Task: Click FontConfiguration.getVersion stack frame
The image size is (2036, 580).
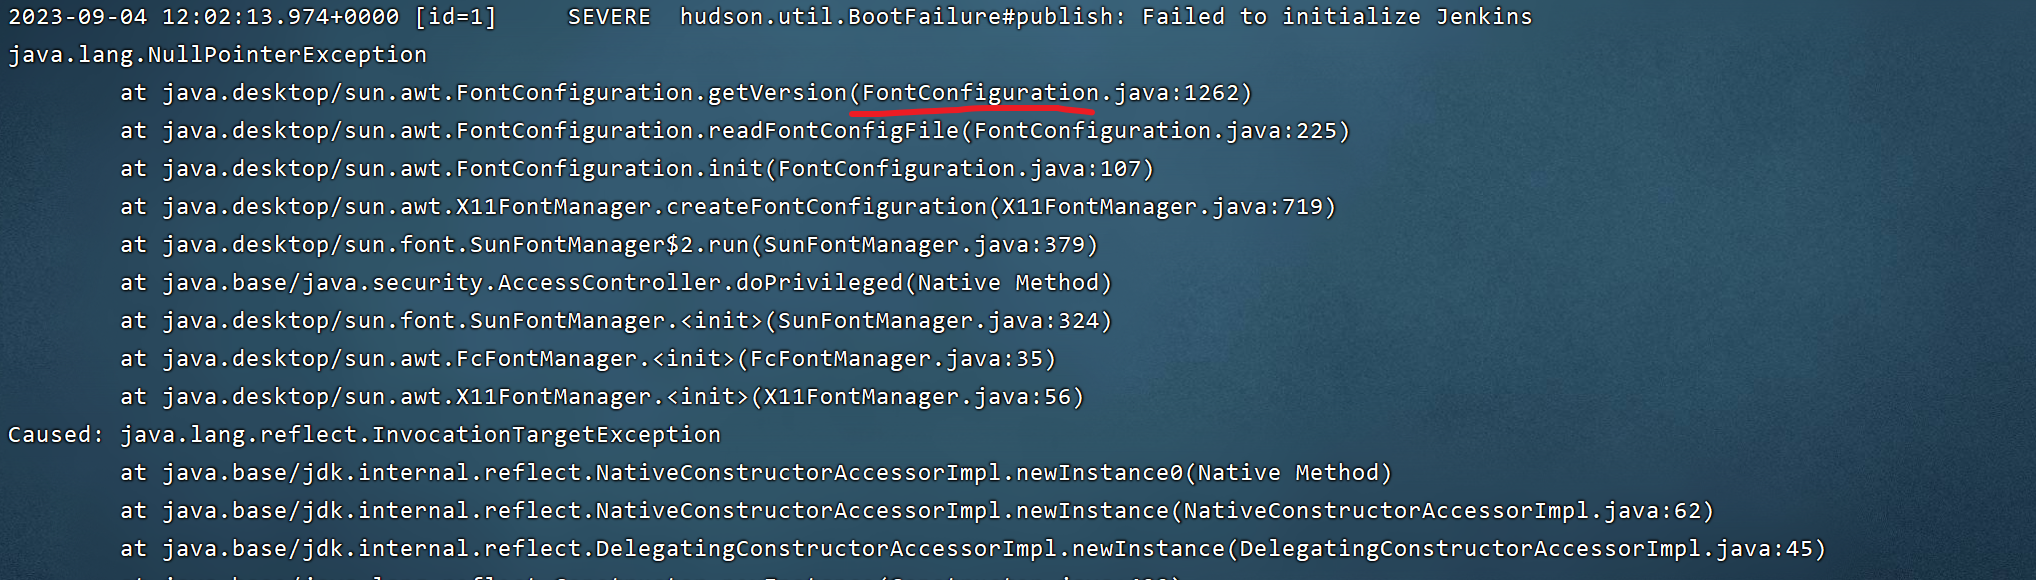Action: 686,93
